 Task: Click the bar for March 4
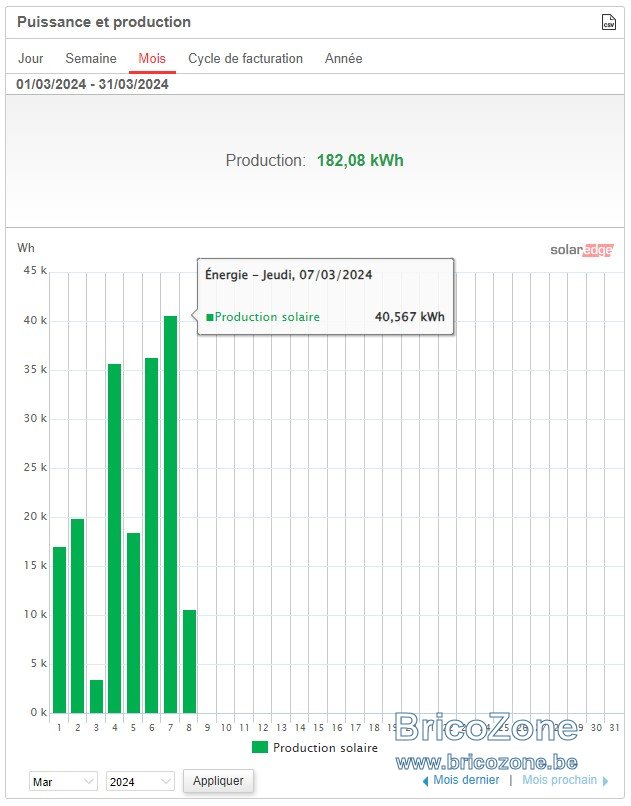coord(115,539)
